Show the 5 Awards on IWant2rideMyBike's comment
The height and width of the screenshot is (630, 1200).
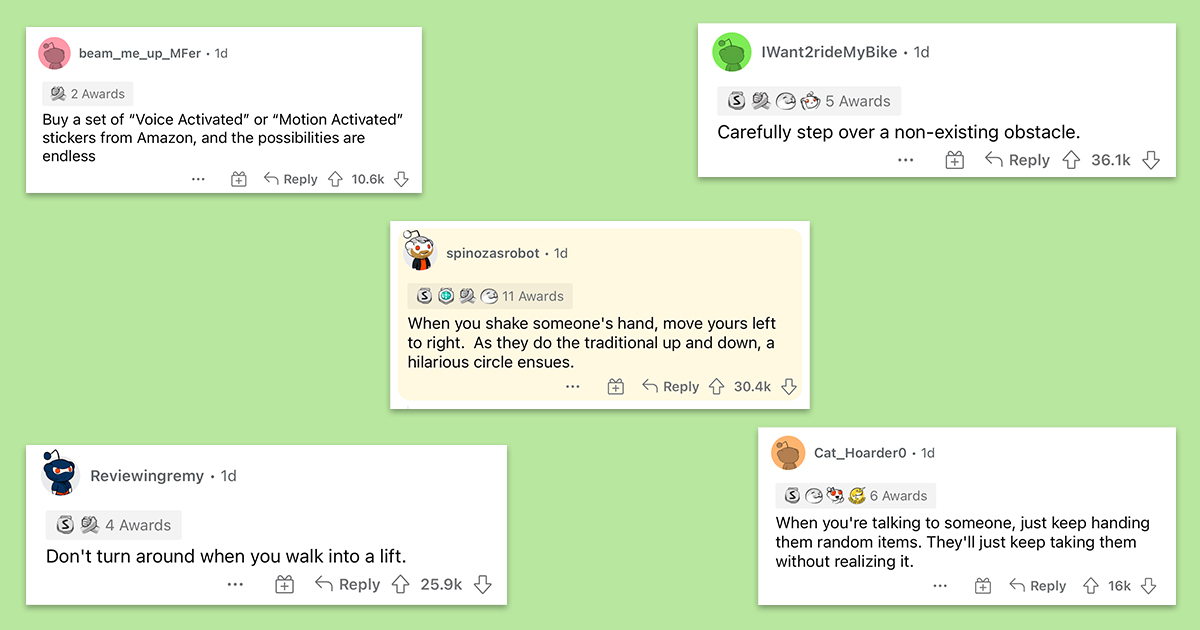pyautogui.click(x=857, y=101)
